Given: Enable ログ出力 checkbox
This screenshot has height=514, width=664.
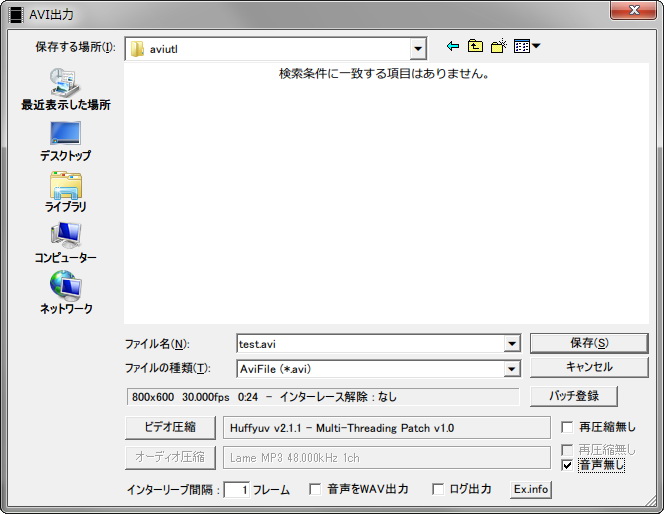Looking at the screenshot, I should pos(438,489).
